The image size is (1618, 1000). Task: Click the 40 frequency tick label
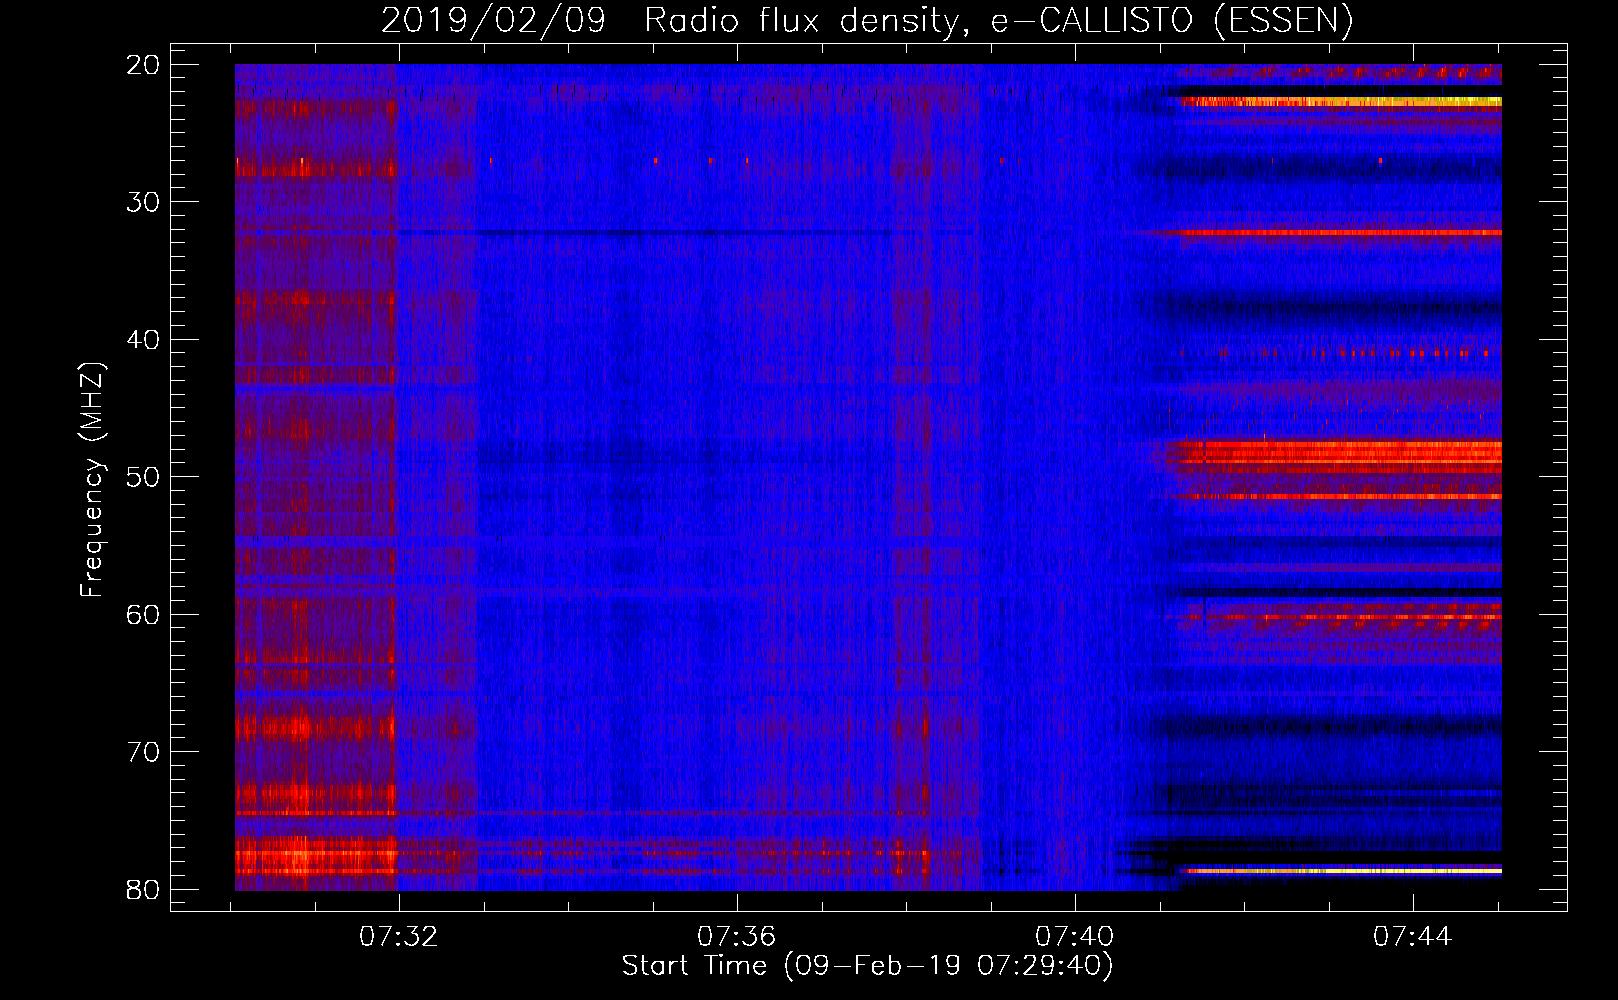coord(143,340)
